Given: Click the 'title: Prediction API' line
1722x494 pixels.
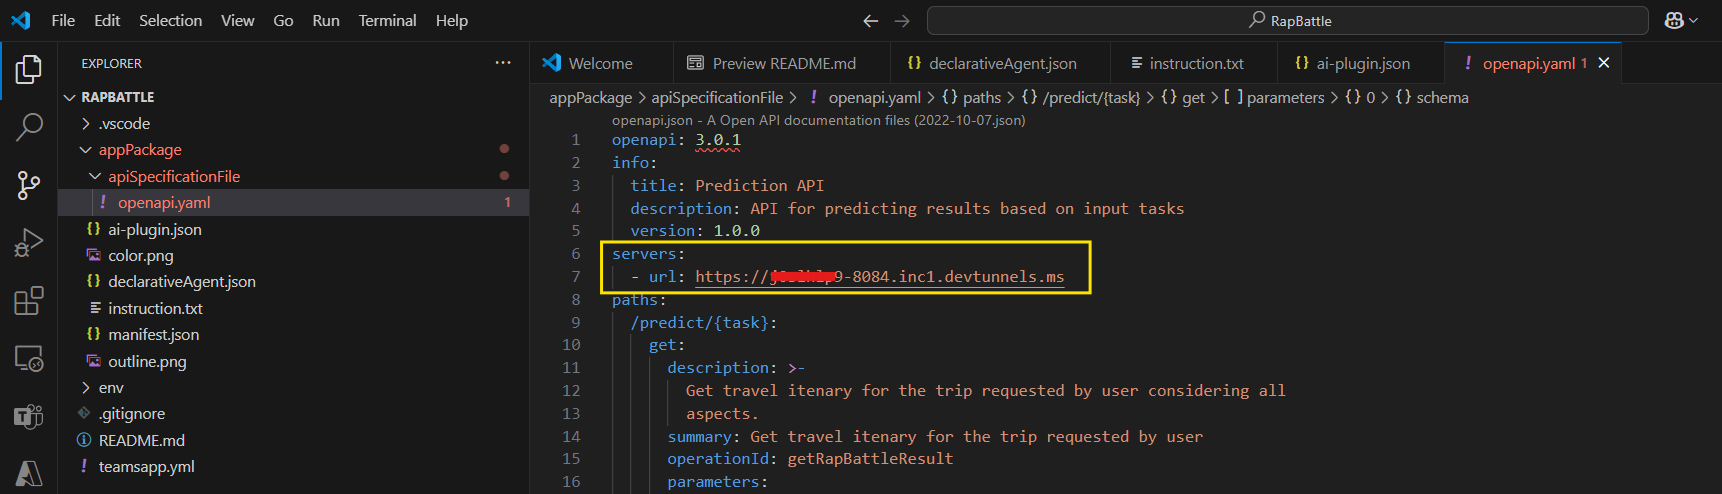Looking at the screenshot, I should point(727,186).
